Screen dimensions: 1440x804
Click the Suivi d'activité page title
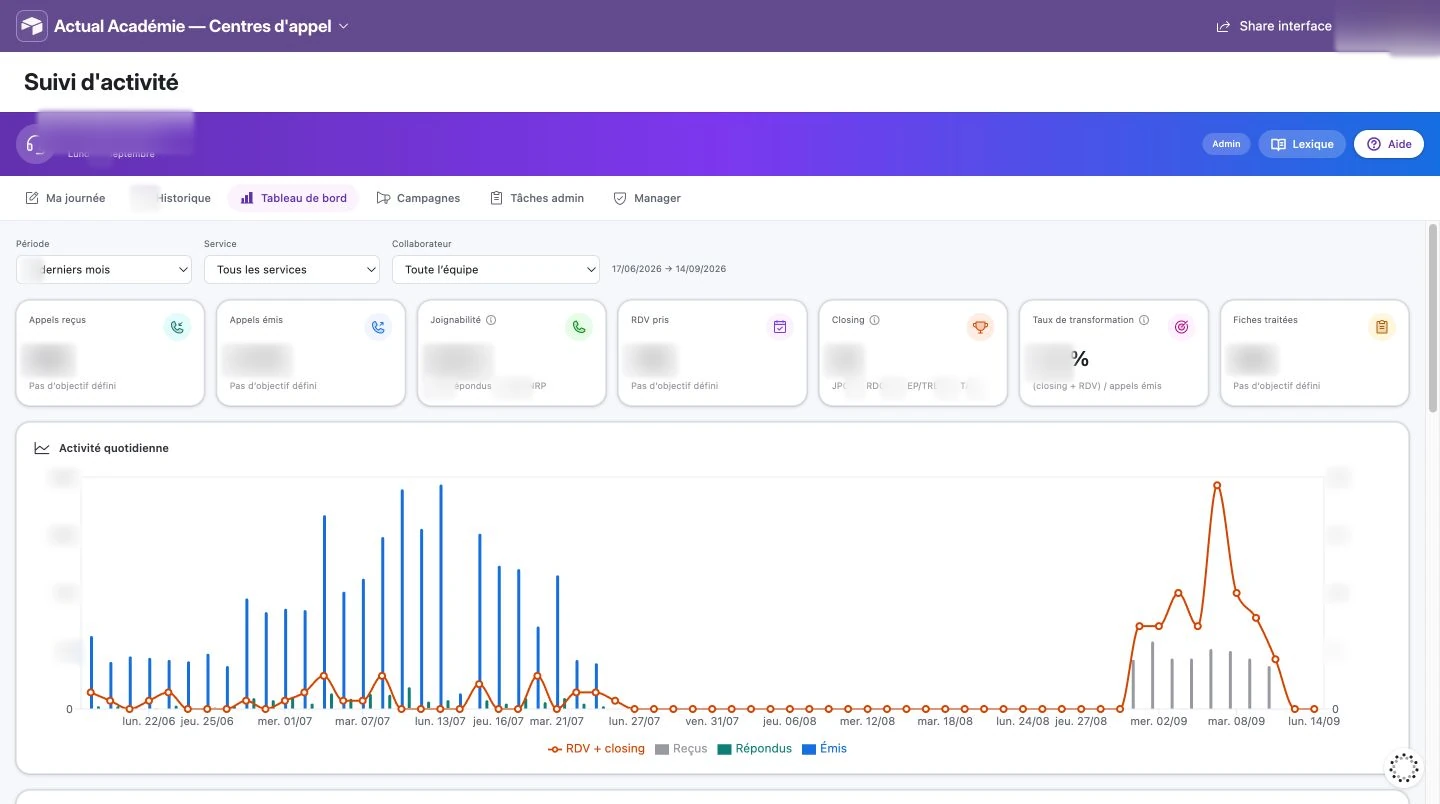pos(101,82)
